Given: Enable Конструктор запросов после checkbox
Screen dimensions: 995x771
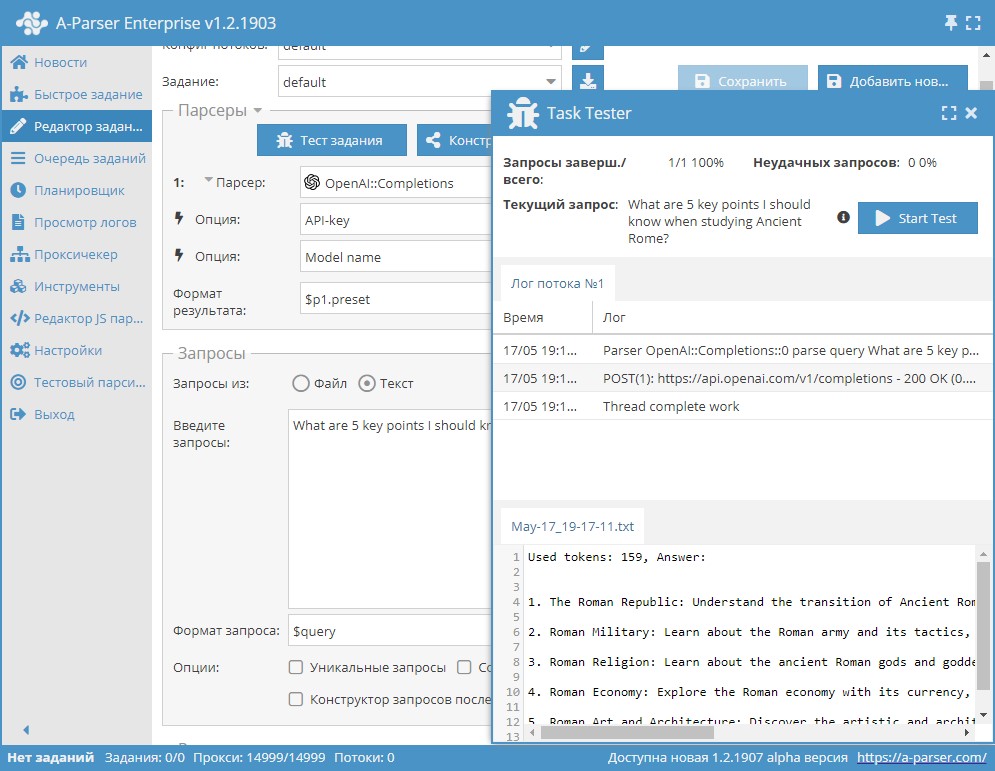Looking at the screenshot, I should (x=296, y=699).
